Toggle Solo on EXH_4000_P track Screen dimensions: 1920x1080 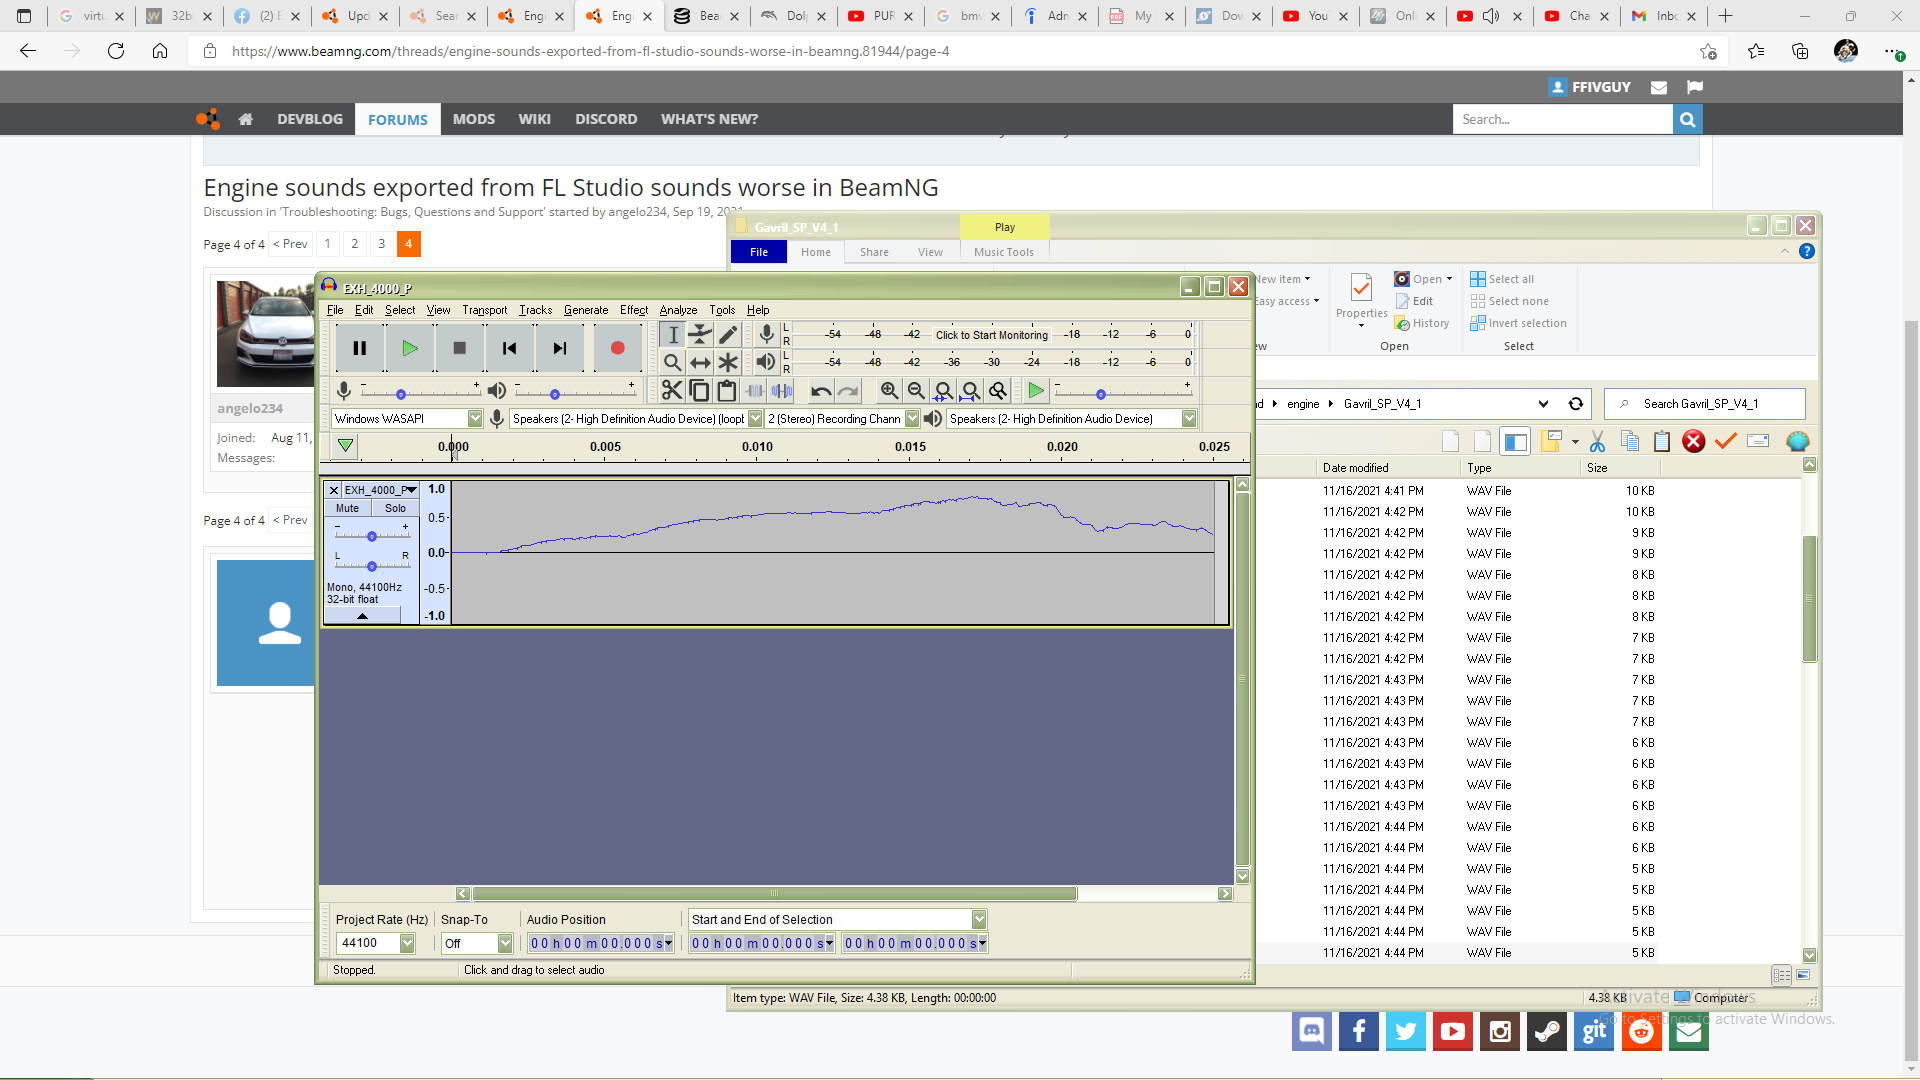(x=395, y=508)
